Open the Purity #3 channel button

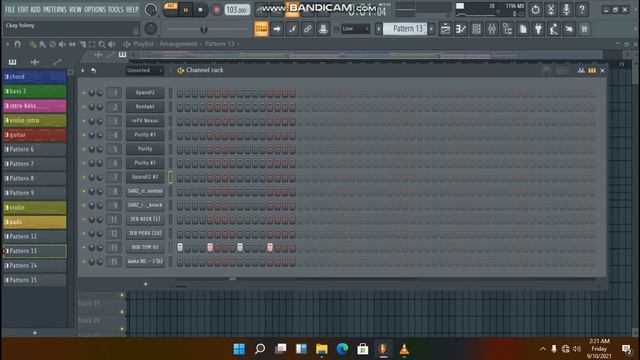pyautogui.click(x=145, y=135)
